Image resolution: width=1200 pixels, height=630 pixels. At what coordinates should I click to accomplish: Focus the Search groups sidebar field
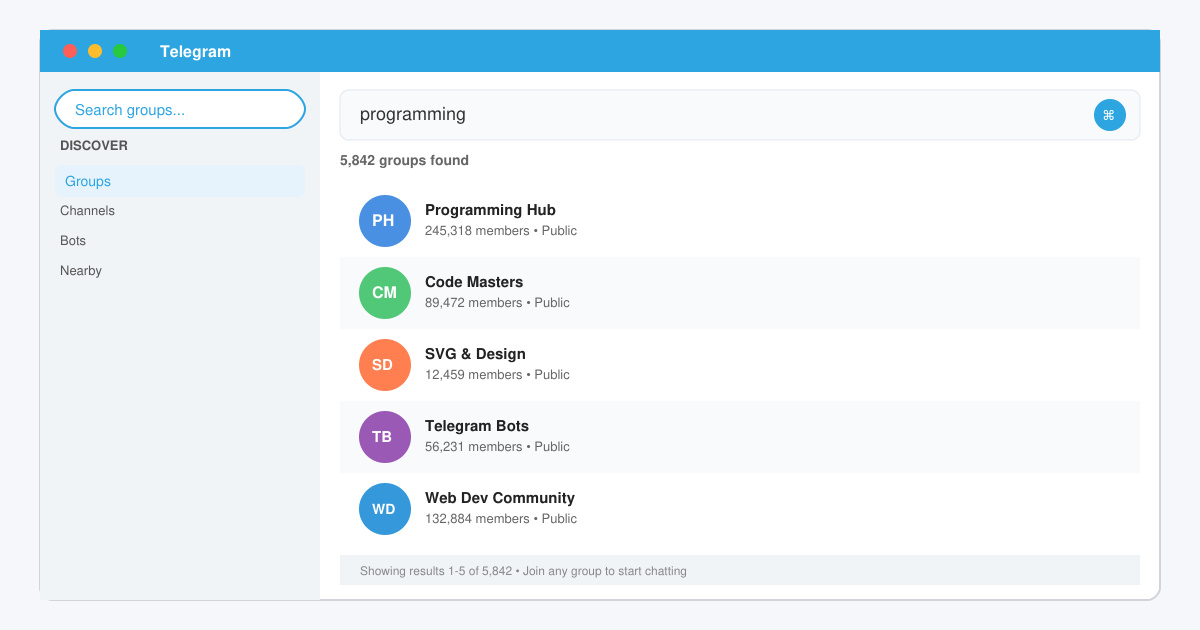coord(180,109)
